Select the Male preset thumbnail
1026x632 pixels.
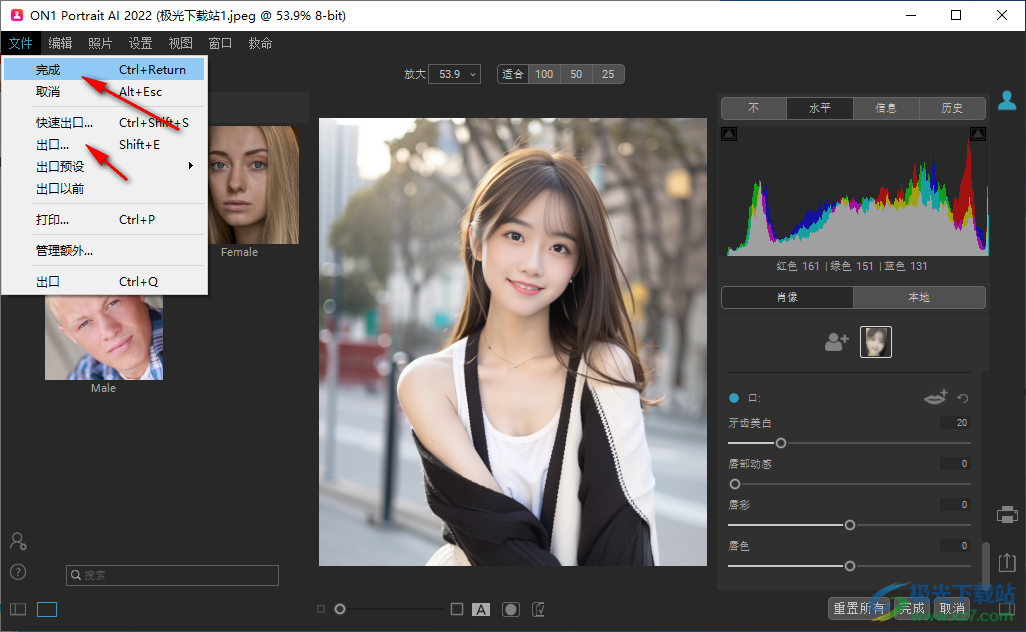[x=103, y=338]
